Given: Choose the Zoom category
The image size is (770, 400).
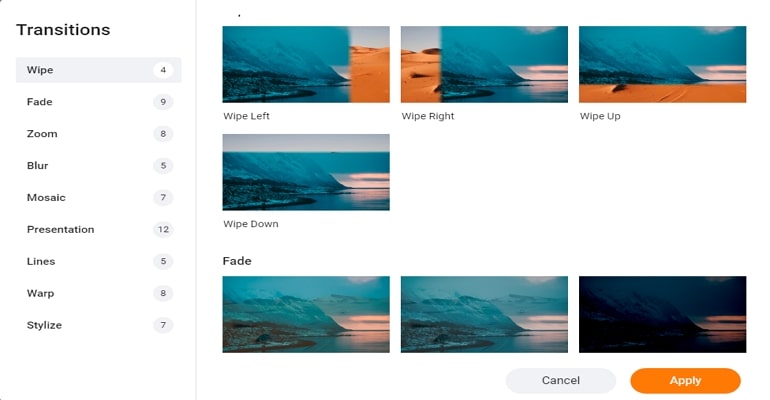Looking at the screenshot, I should (x=98, y=133).
